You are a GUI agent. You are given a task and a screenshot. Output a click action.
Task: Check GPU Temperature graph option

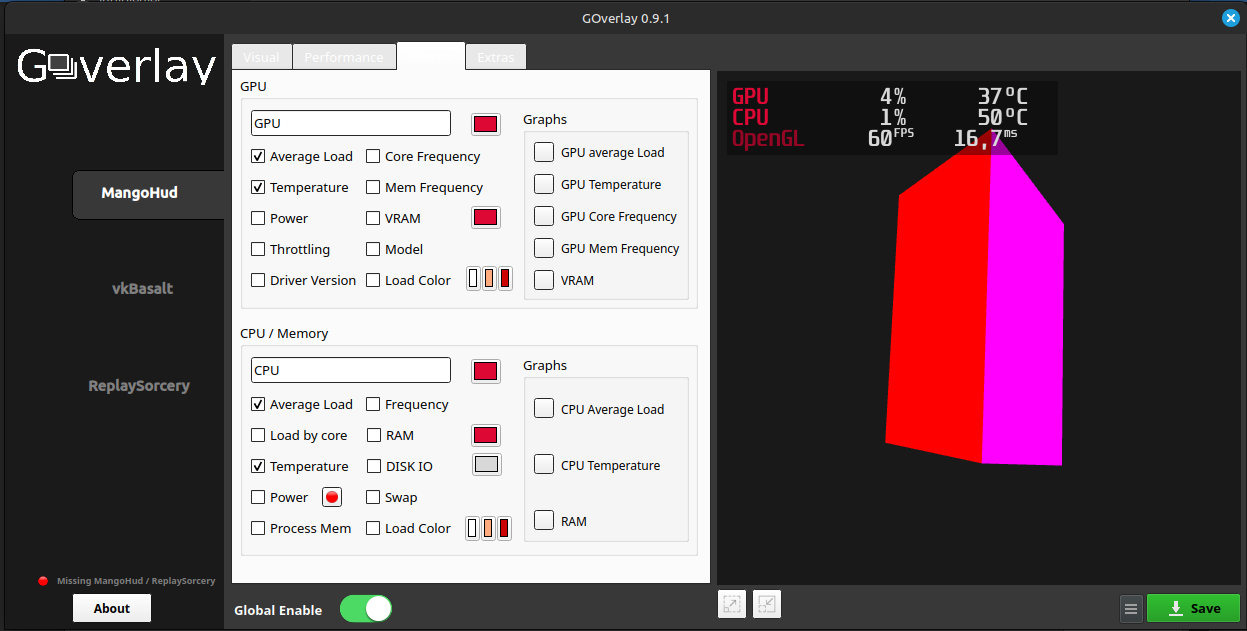[x=544, y=184]
